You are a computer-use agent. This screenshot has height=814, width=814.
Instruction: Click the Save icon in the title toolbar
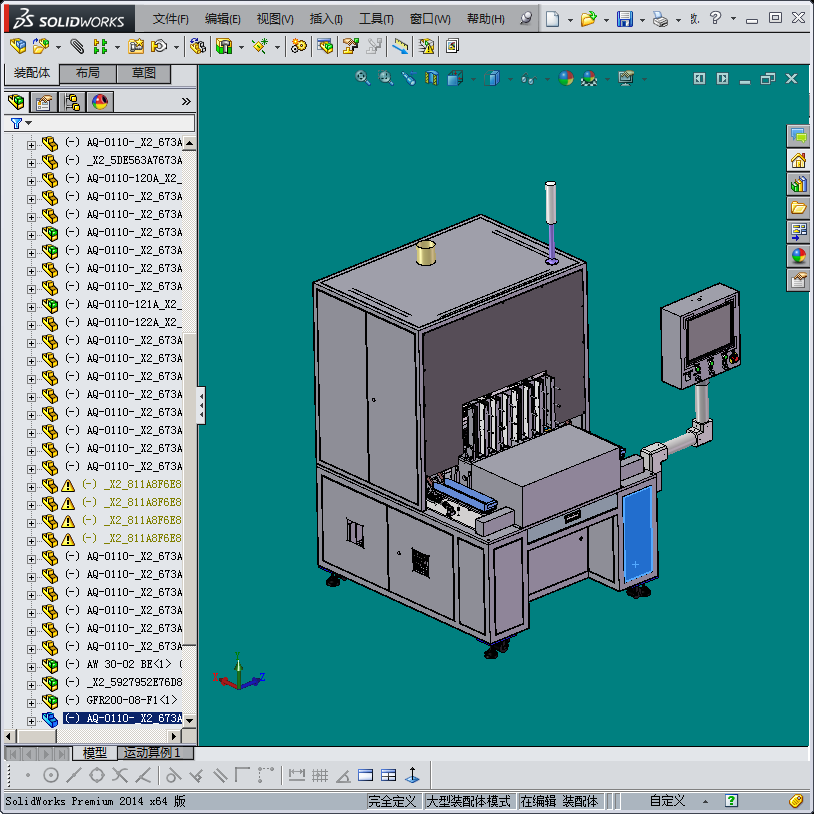(x=624, y=19)
